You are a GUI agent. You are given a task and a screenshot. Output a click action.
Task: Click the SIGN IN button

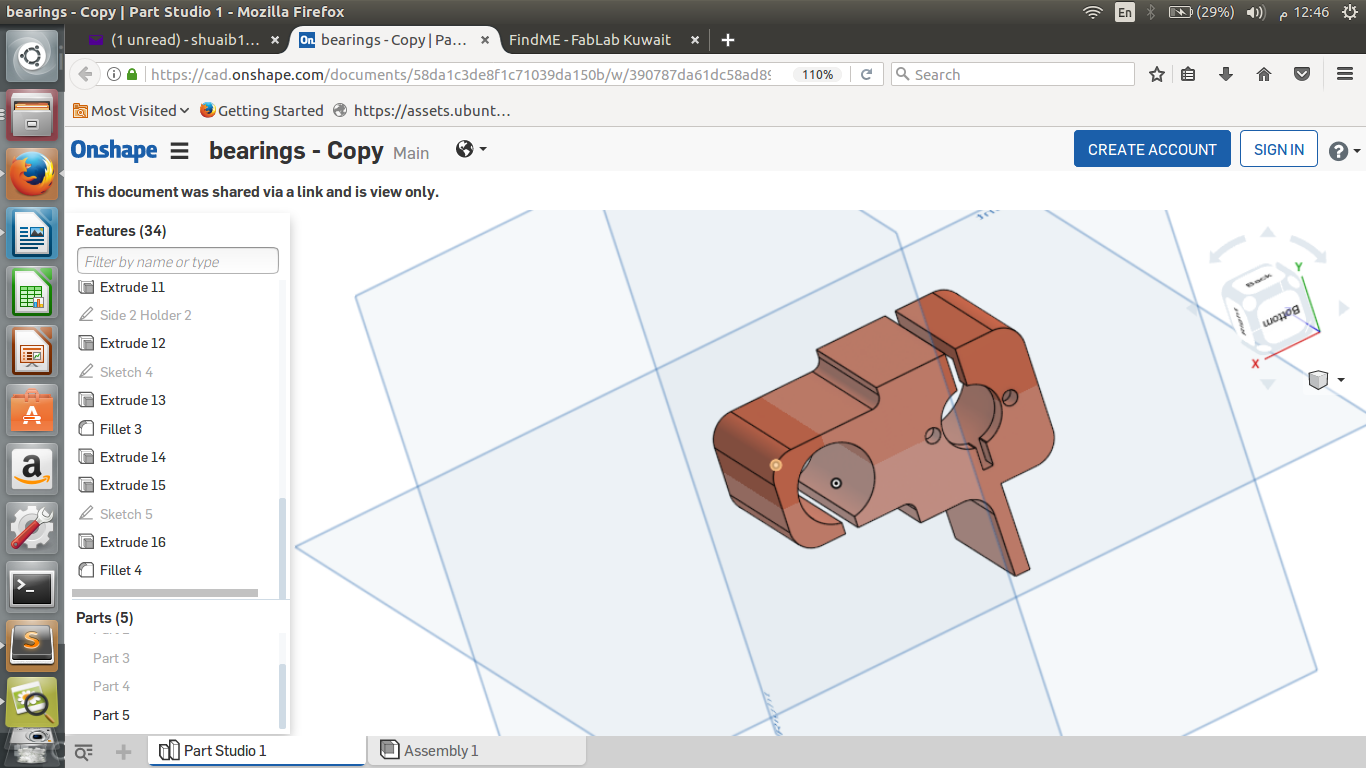tap(1279, 149)
